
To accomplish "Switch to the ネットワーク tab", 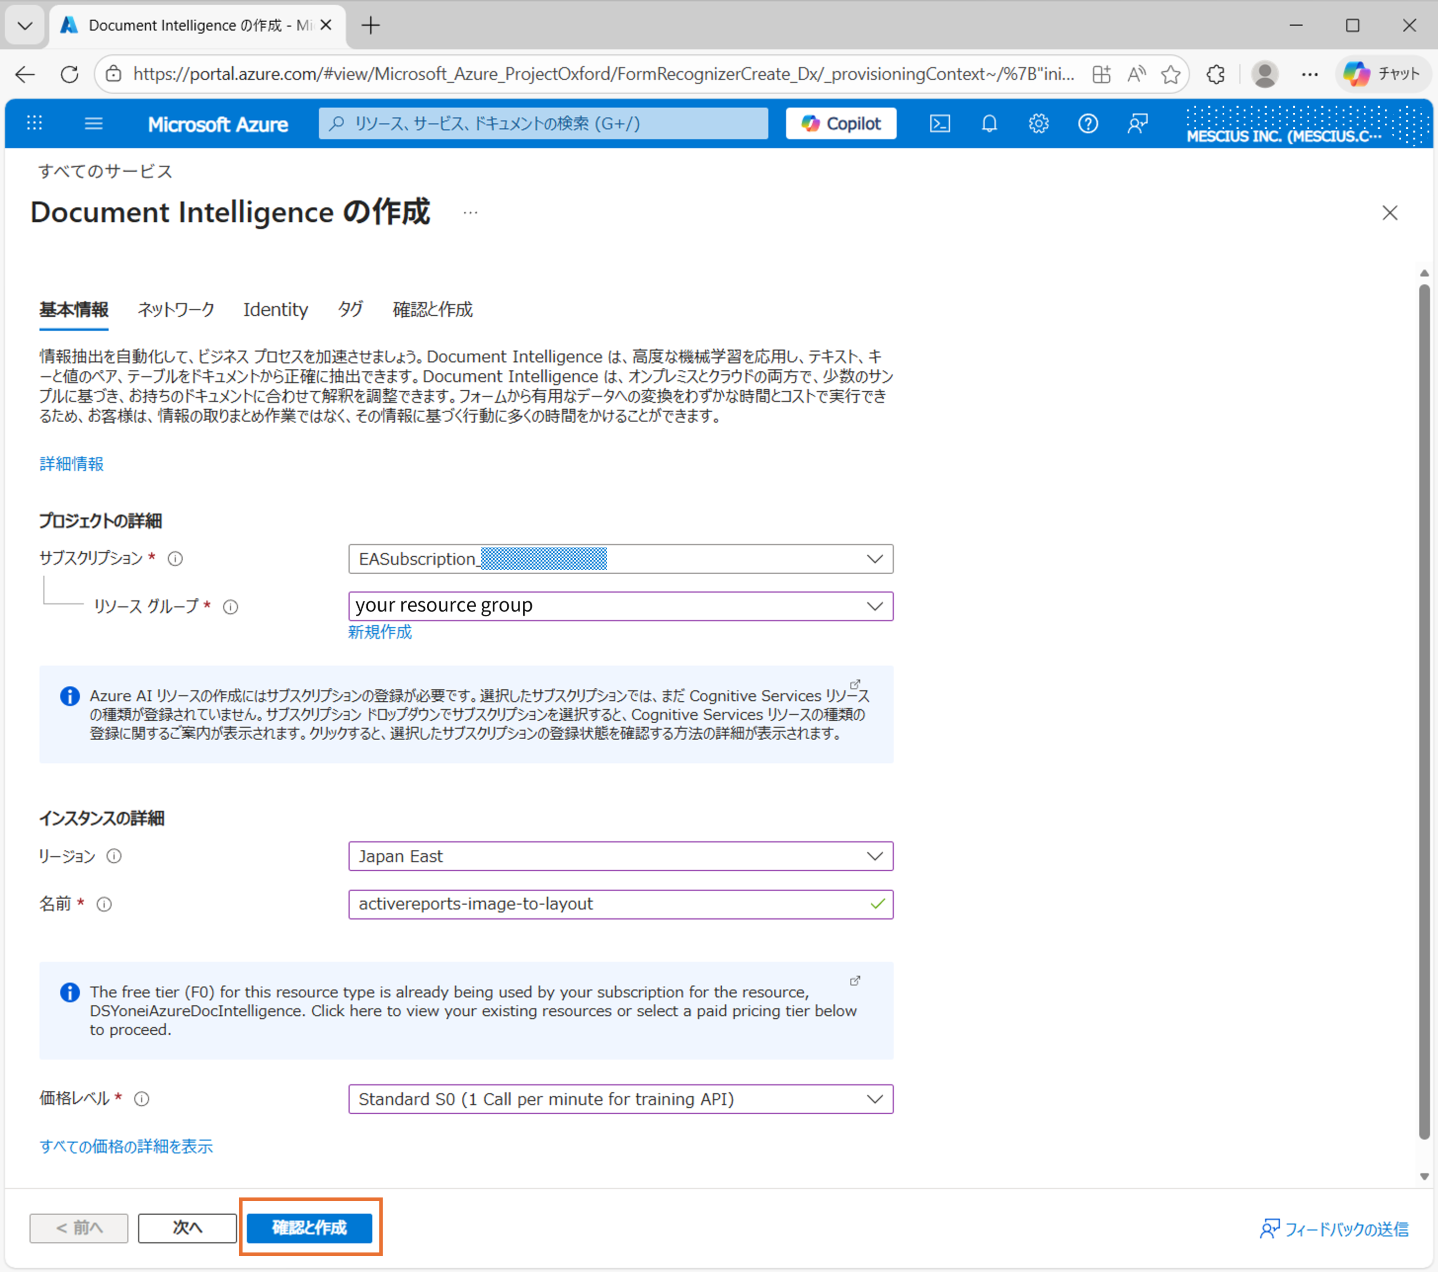I will (175, 309).
